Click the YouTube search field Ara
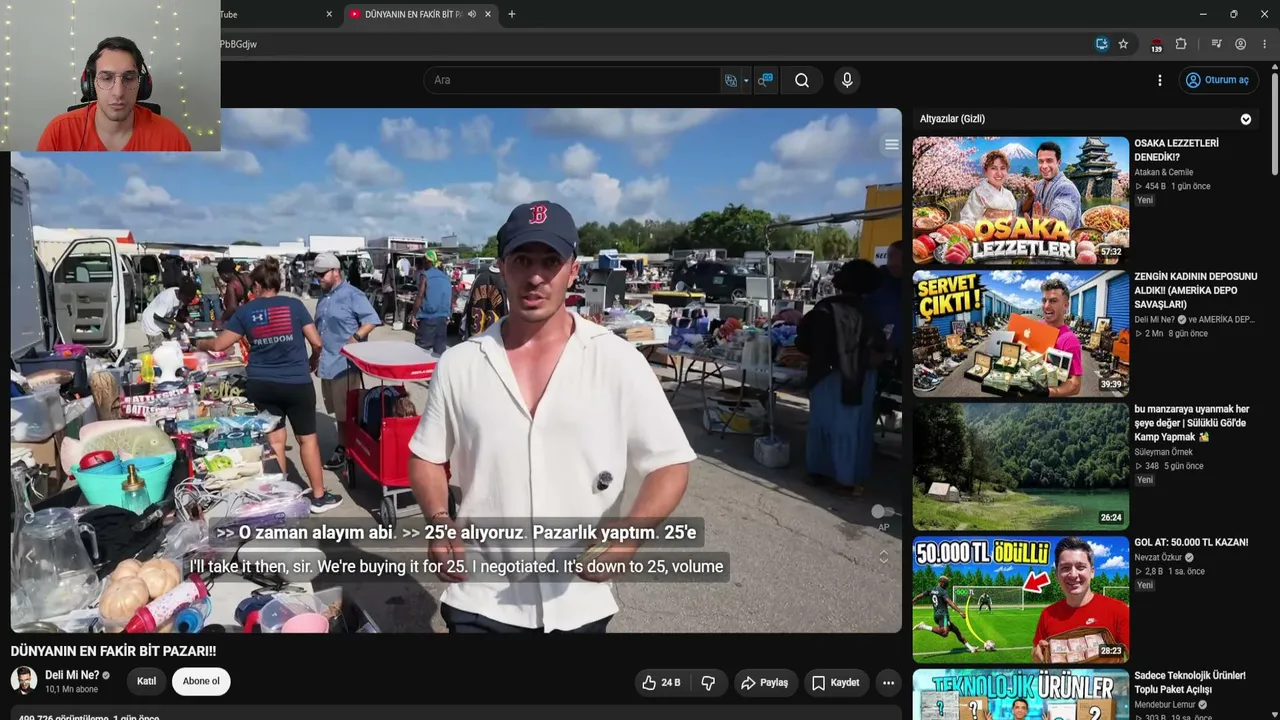The height and width of the screenshot is (720, 1280). (571, 80)
